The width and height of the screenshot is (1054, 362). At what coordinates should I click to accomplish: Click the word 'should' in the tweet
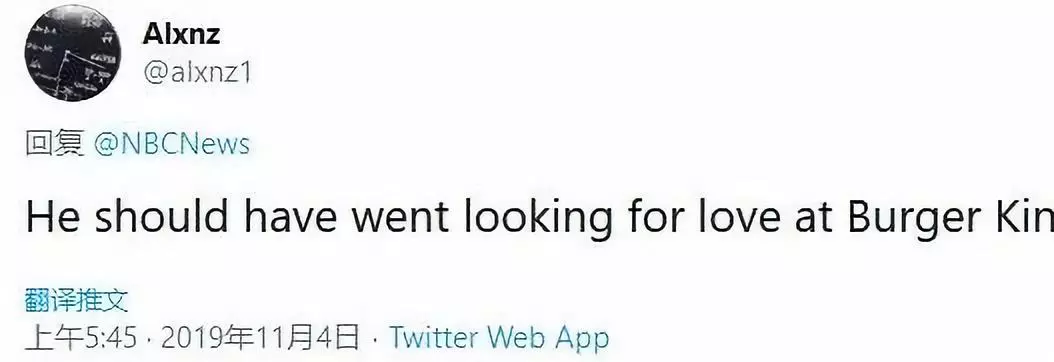tap(162, 216)
